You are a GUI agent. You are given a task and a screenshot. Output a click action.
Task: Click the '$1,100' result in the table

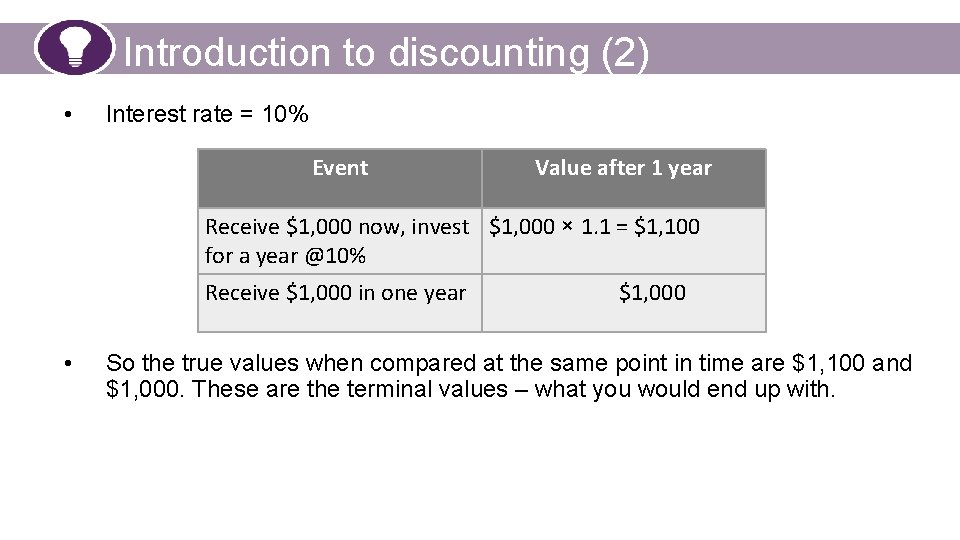coord(667,227)
